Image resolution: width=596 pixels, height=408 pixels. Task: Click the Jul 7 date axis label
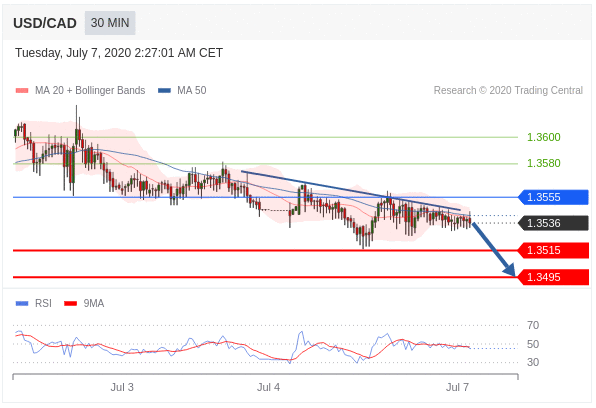pos(457,387)
